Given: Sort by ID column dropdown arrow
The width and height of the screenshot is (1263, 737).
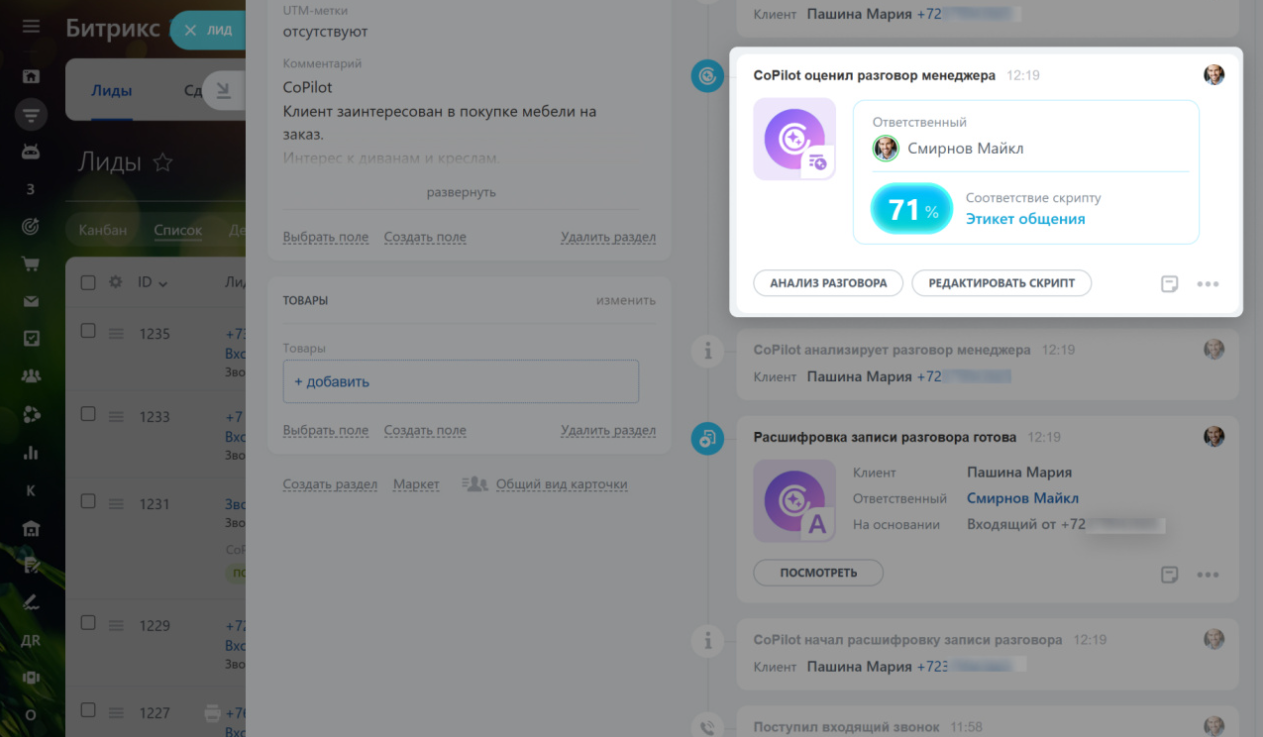Looking at the screenshot, I should coord(163,284).
